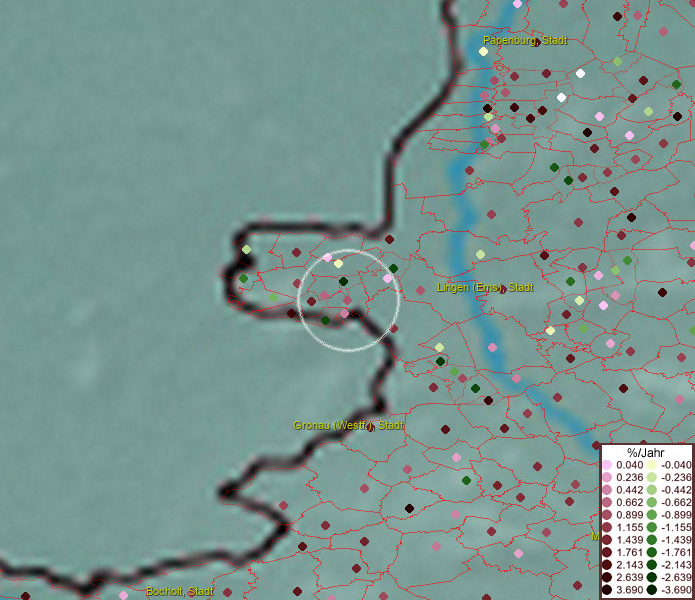
Task: Click the legend value -0.662
Action: [x=676, y=503]
